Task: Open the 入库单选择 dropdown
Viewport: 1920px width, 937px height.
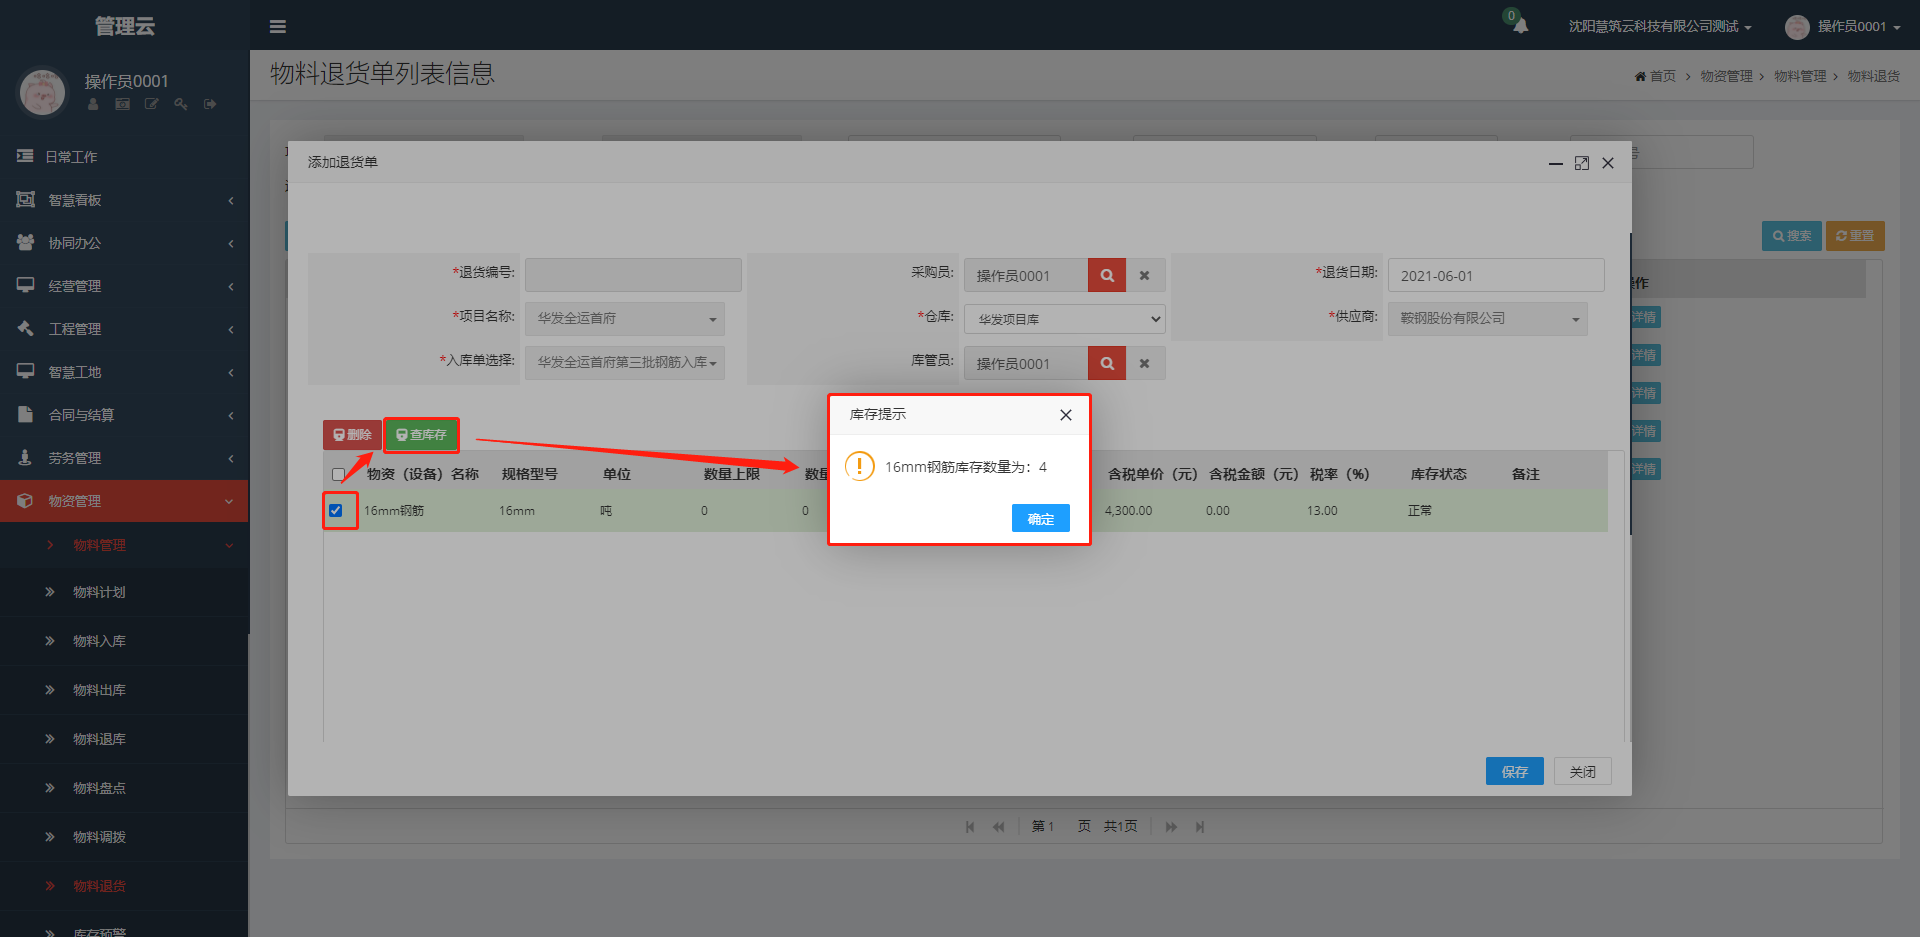Action: pos(625,363)
